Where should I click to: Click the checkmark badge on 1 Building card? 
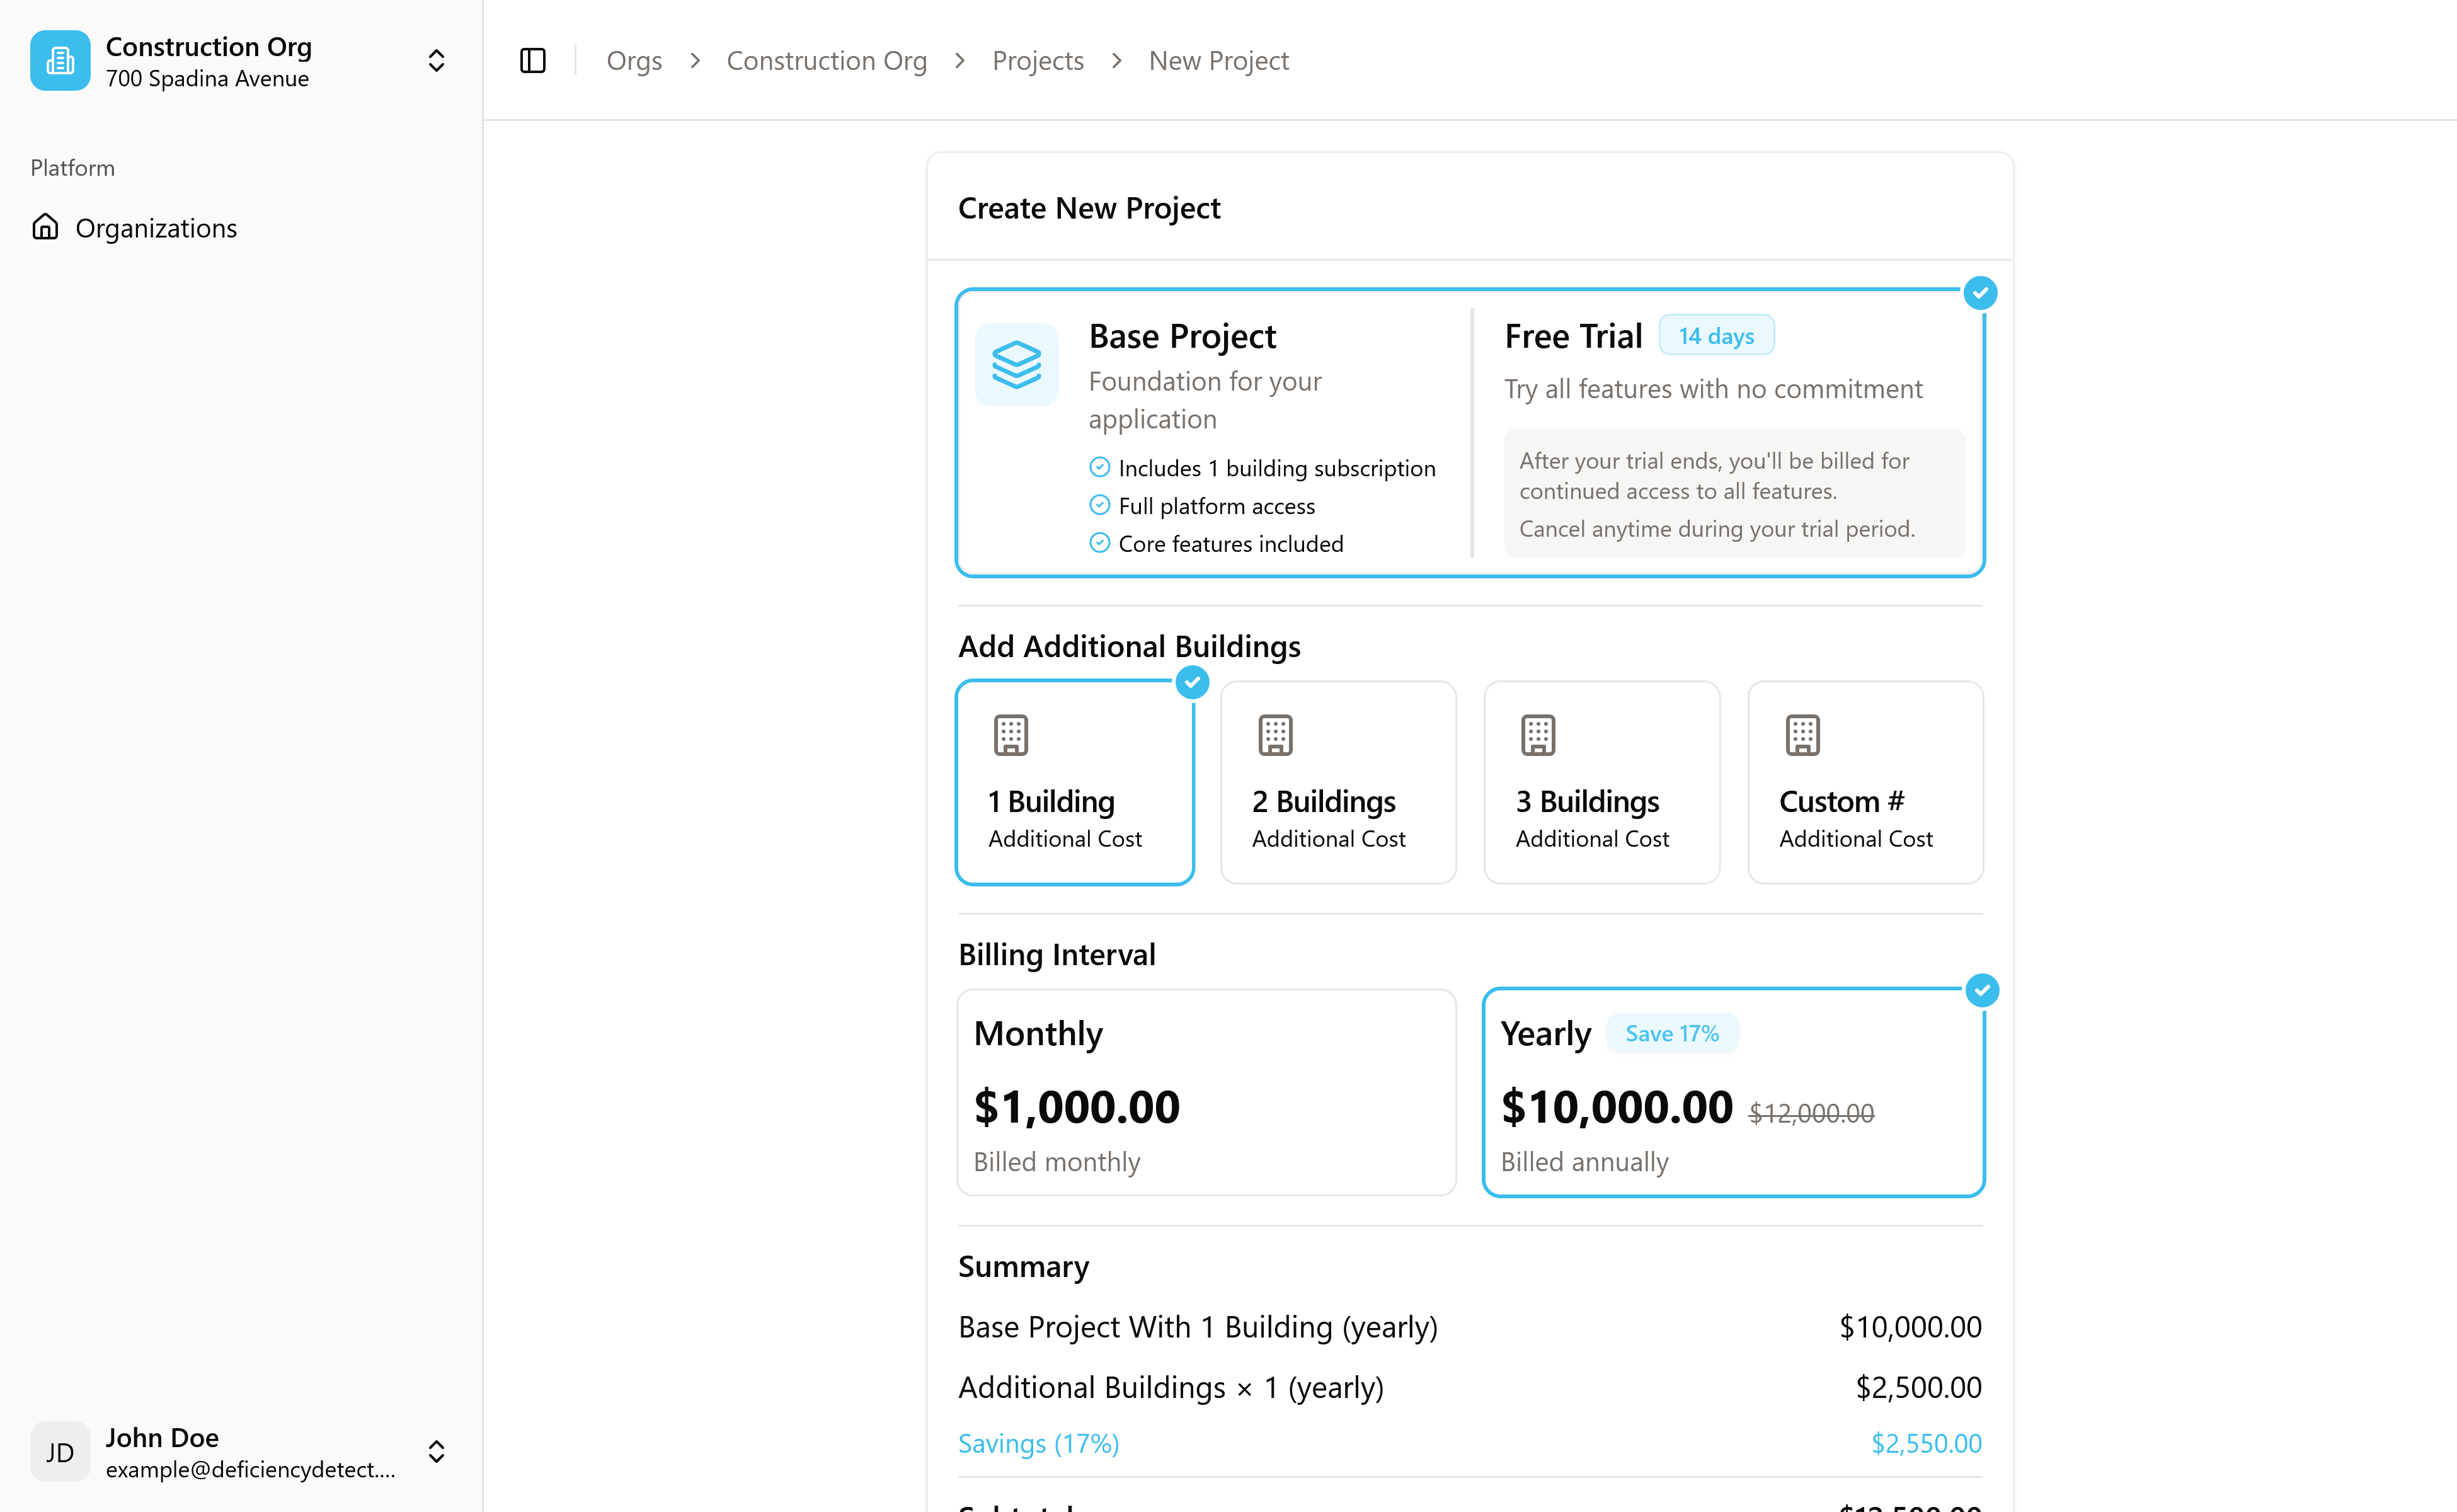pyautogui.click(x=1192, y=683)
